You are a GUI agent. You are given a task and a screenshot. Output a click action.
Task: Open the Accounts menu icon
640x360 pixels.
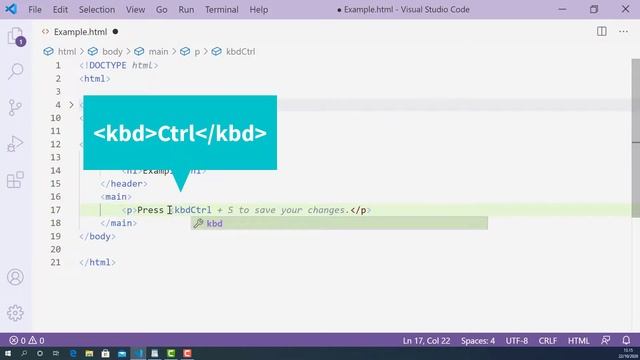(x=15, y=277)
